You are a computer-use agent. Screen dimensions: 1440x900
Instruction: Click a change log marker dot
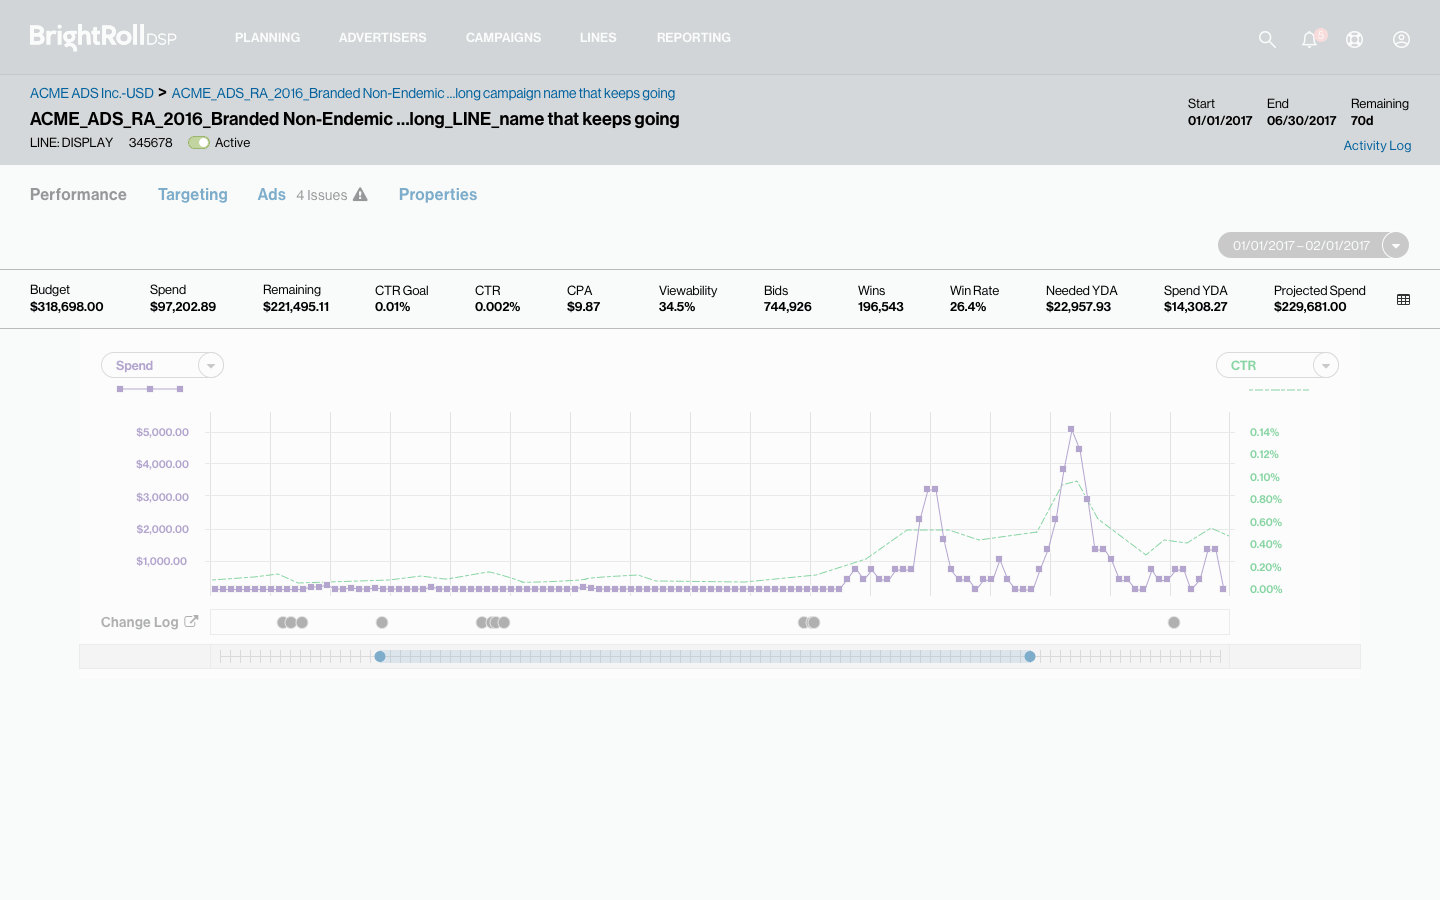pyautogui.click(x=382, y=621)
